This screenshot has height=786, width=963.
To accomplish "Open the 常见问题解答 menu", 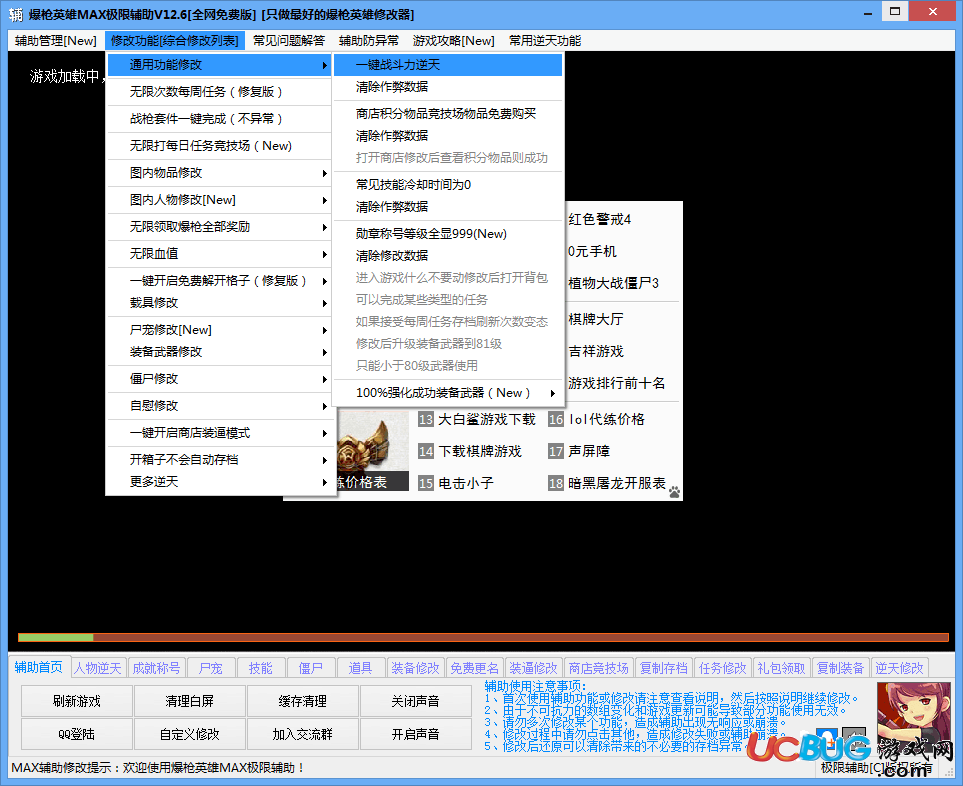I will (x=289, y=41).
